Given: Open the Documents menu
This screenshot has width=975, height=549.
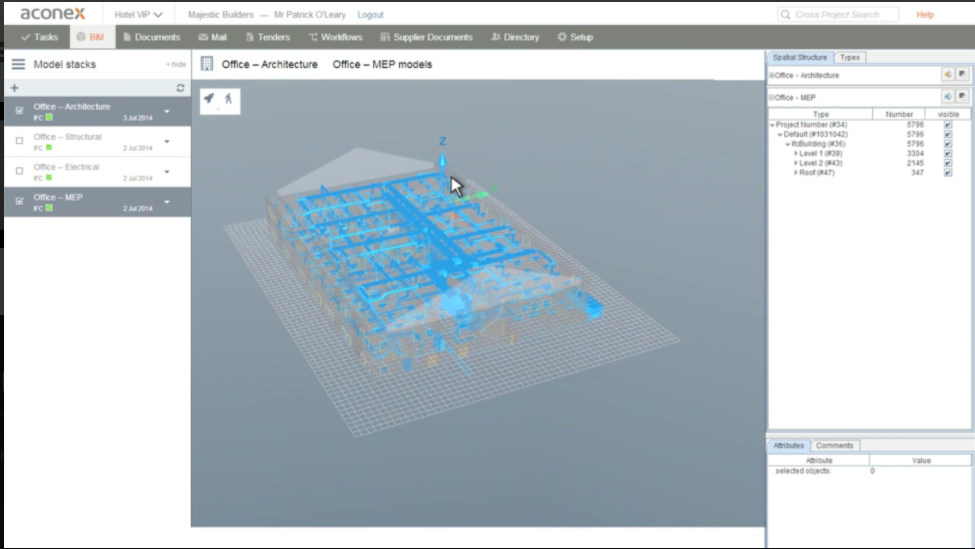Looking at the screenshot, I should (151, 37).
